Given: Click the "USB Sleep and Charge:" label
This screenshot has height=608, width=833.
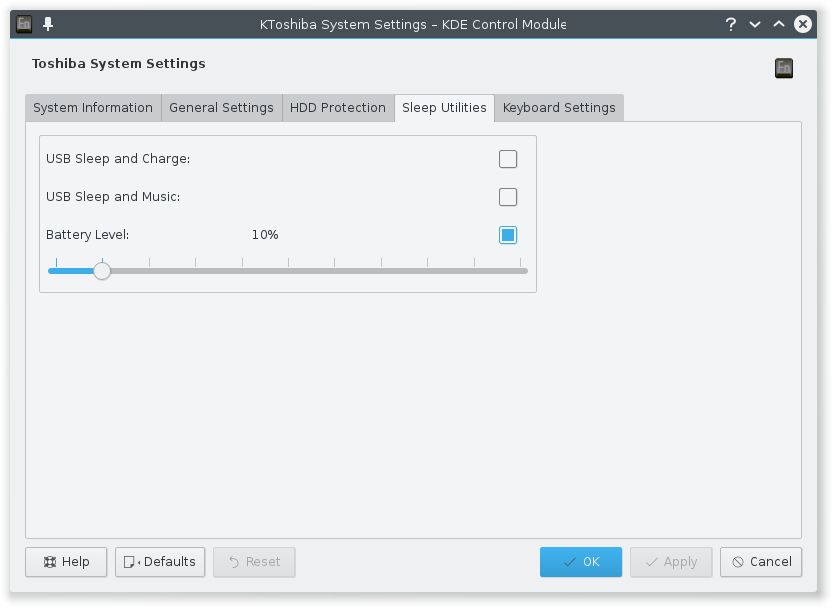Looking at the screenshot, I should (118, 159).
